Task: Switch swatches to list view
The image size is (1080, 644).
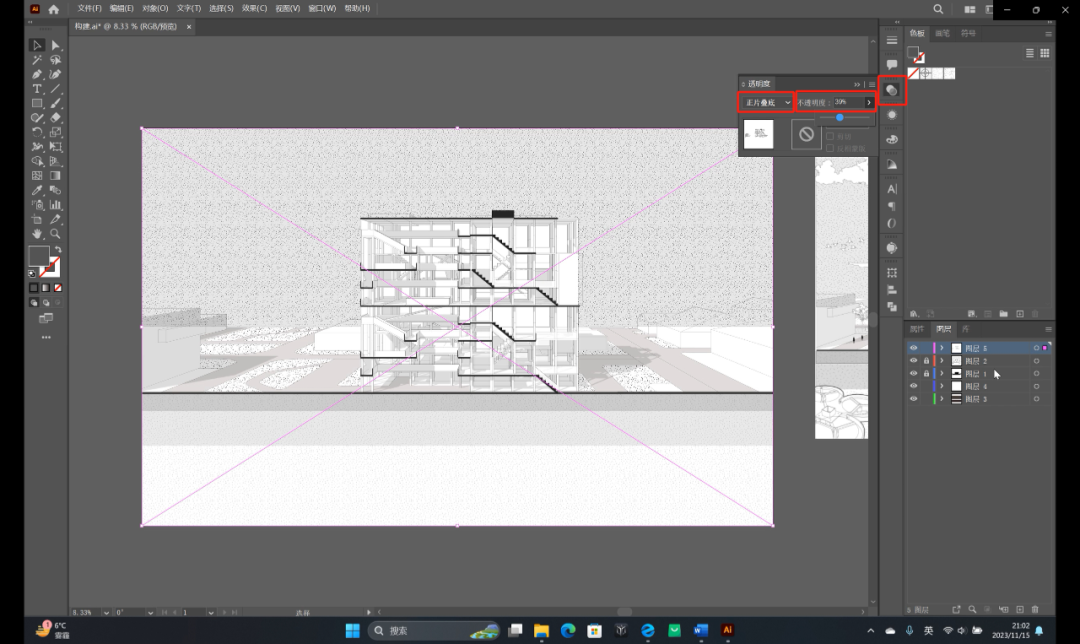Action: coord(1030,53)
